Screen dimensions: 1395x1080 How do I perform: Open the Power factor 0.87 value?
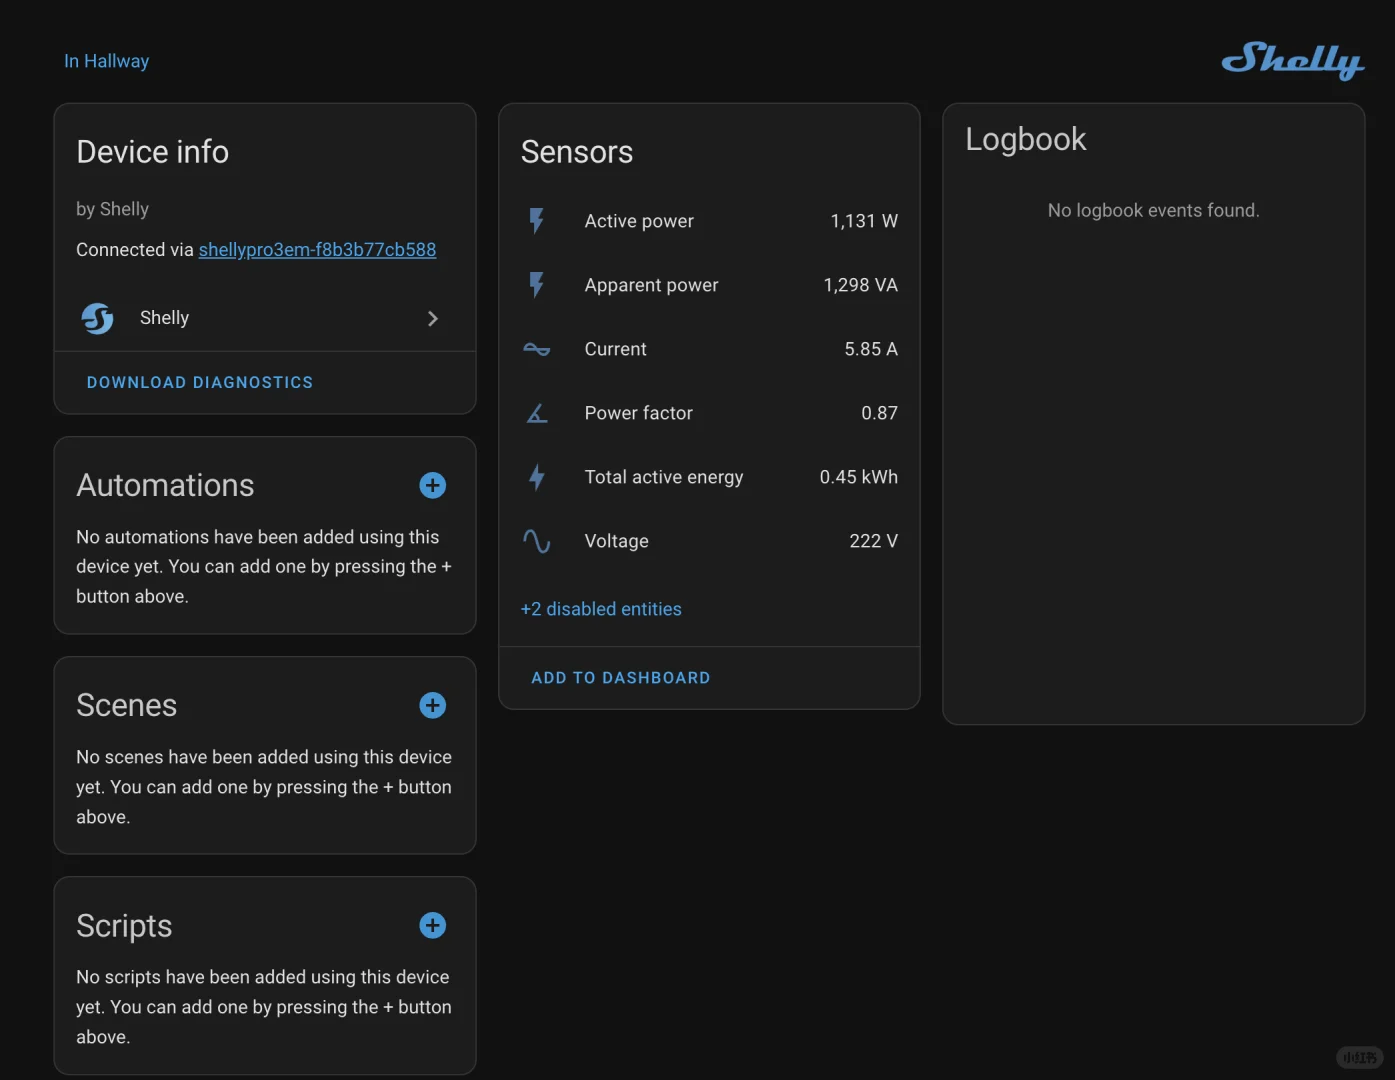[879, 413]
